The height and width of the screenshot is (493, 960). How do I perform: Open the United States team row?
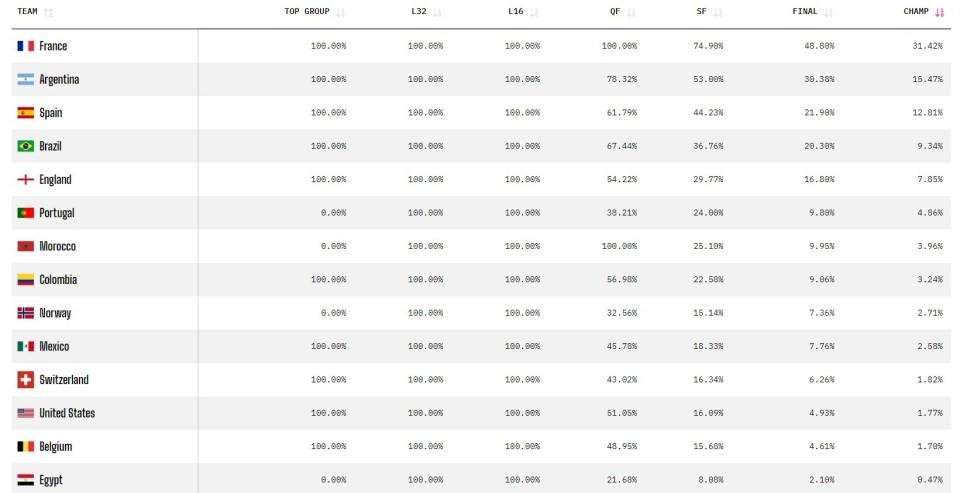point(481,413)
